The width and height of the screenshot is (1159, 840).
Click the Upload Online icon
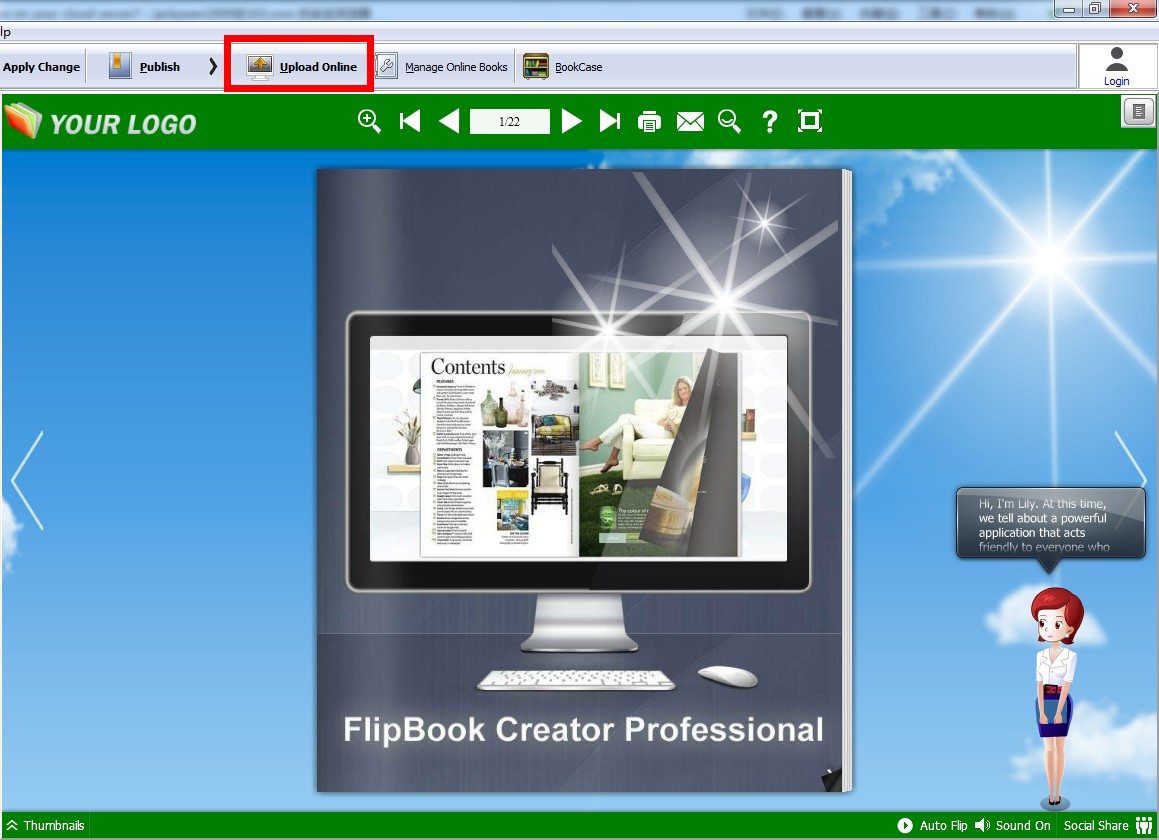click(259, 67)
